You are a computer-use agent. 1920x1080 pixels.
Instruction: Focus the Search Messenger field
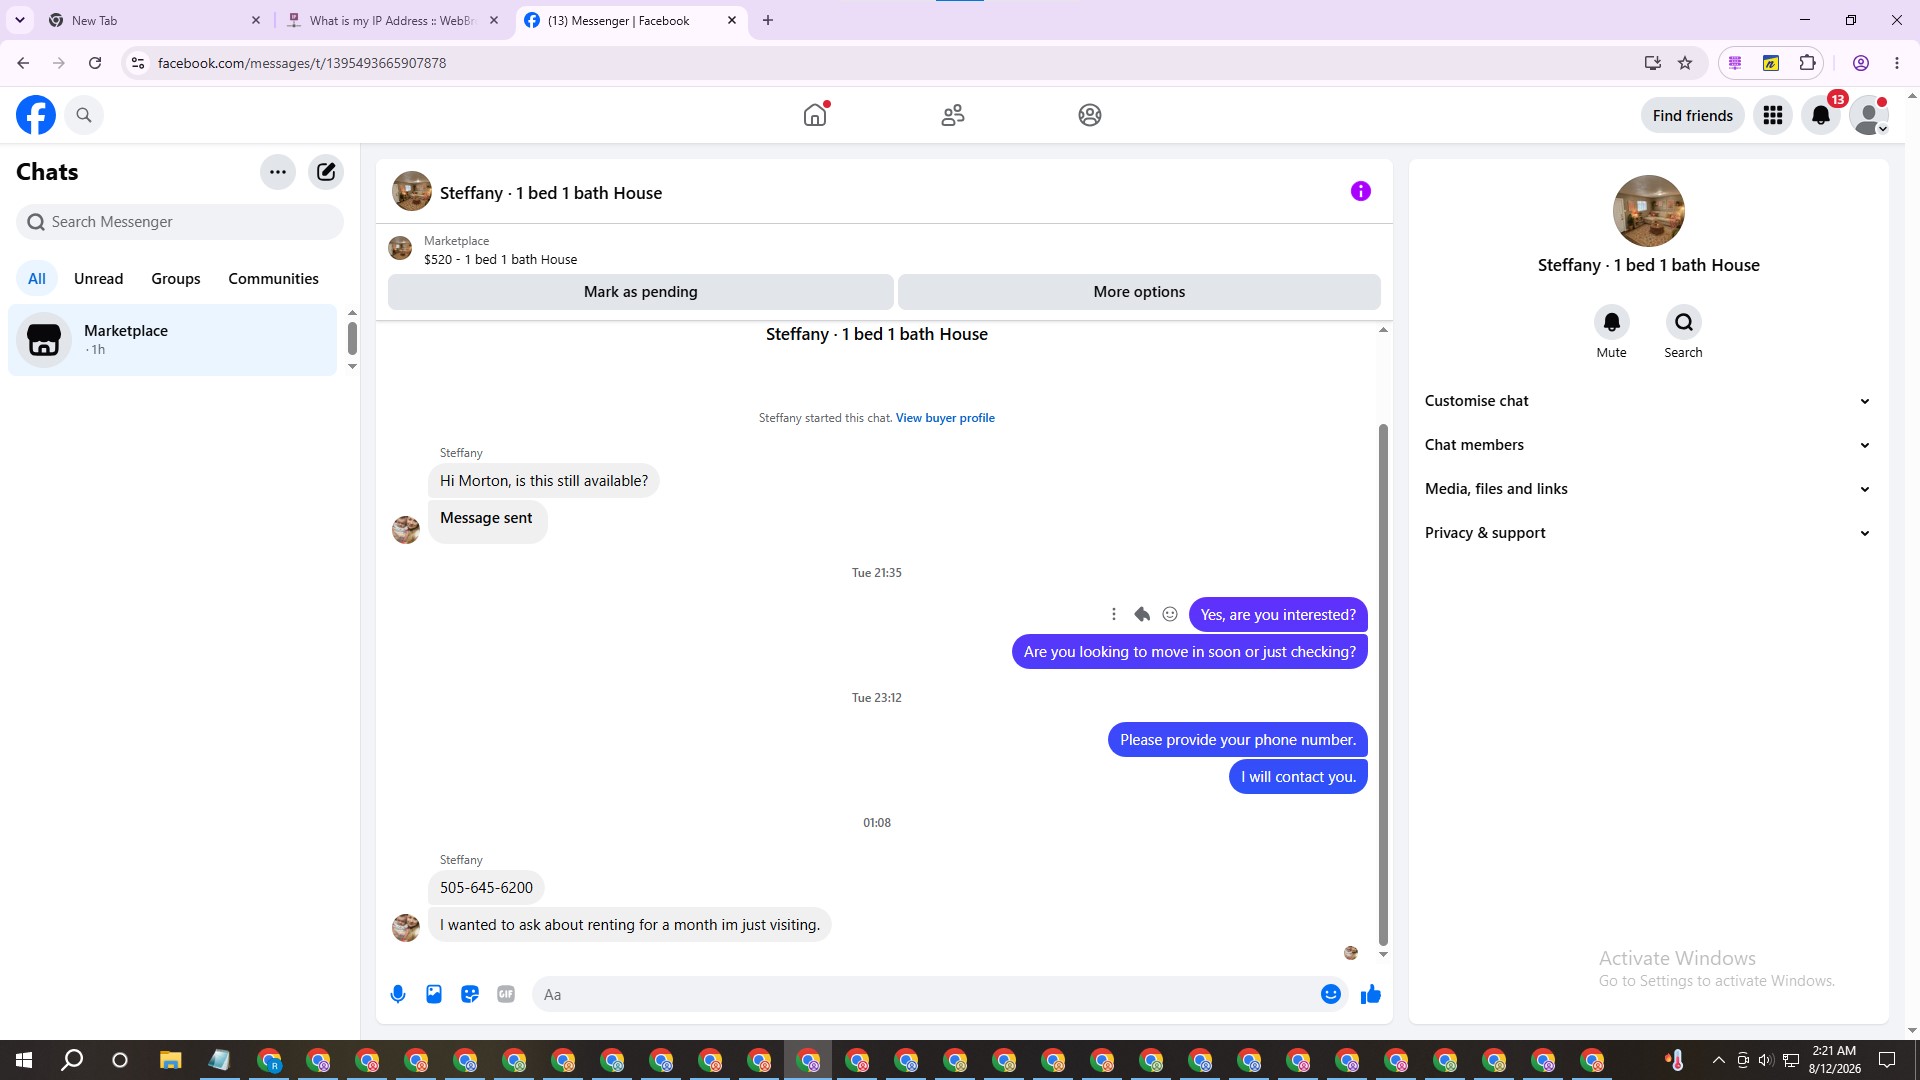[180, 222]
